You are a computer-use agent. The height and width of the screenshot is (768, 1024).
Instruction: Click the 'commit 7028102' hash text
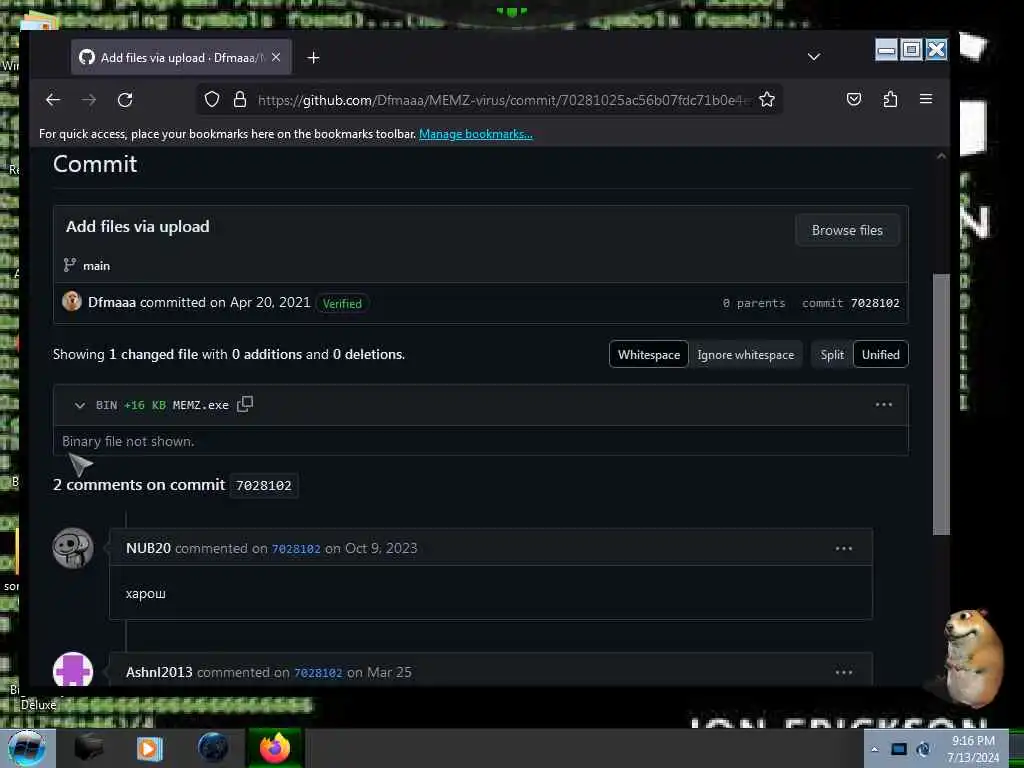tap(850, 303)
